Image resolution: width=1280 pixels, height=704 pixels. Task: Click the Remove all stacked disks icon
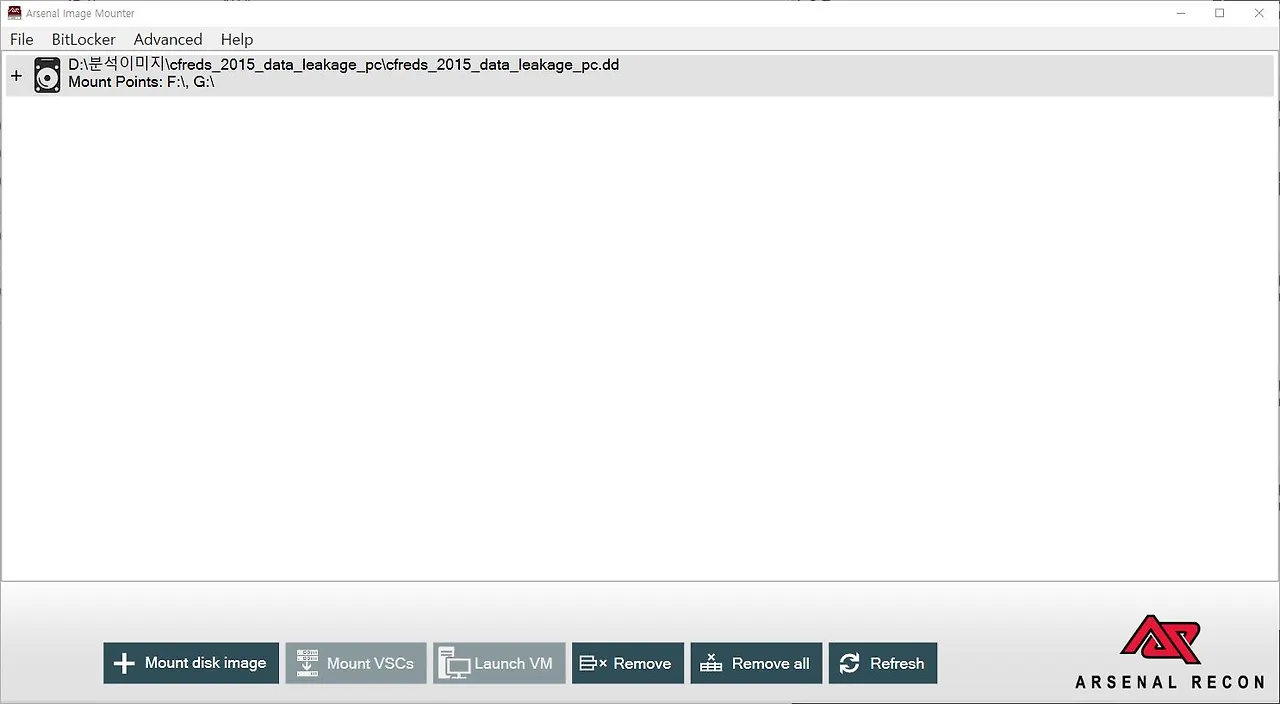(x=711, y=663)
